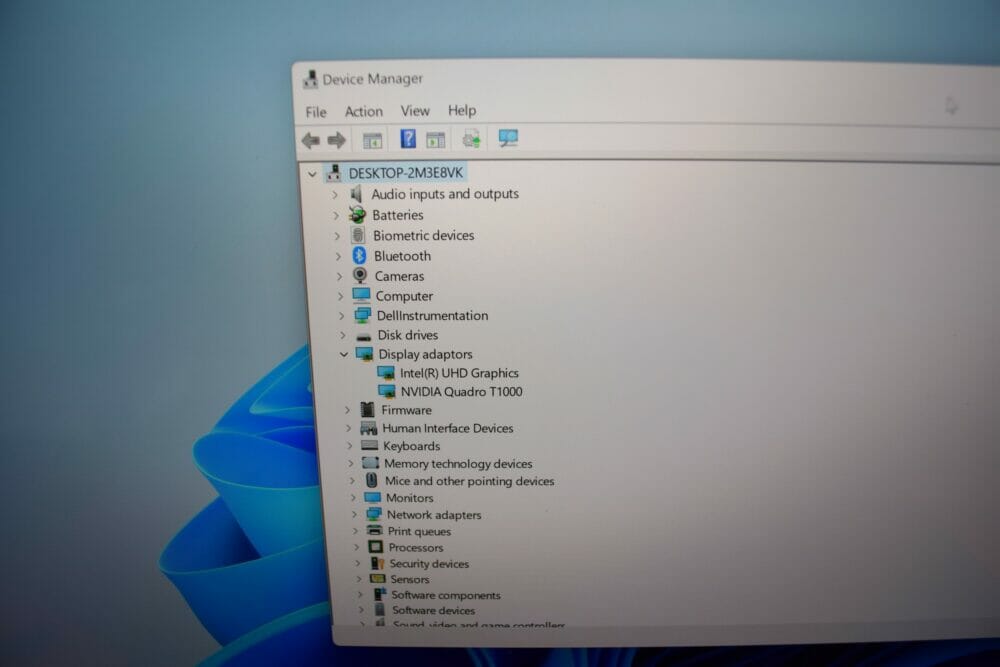The image size is (1000, 667).
Task: Open the View menu
Action: (415, 111)
